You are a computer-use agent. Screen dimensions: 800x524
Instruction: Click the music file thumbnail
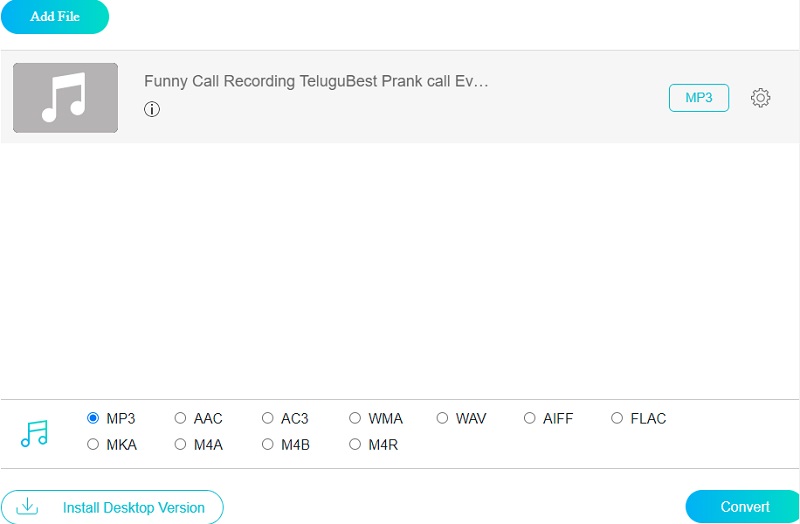(x=65, y=98)
